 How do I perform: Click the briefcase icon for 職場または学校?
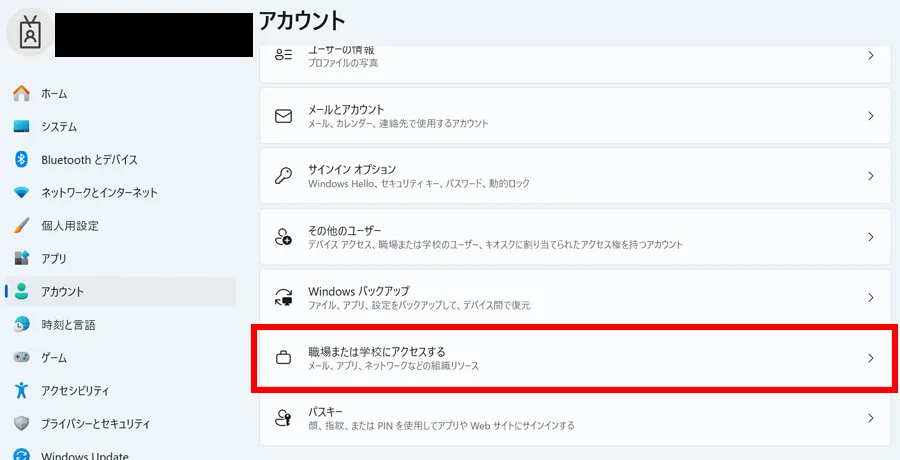coord(283,358)
